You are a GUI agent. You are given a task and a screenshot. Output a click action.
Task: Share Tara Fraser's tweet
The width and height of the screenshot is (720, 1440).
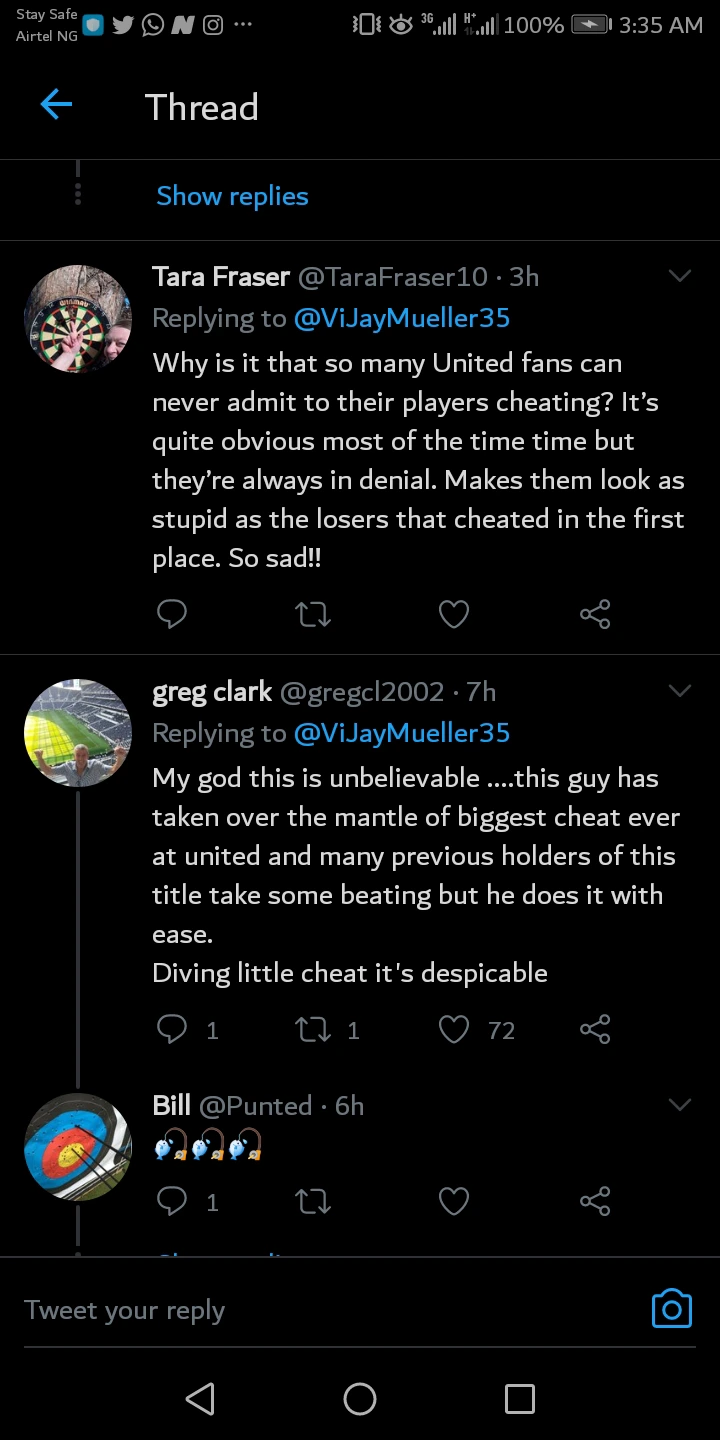595,613
